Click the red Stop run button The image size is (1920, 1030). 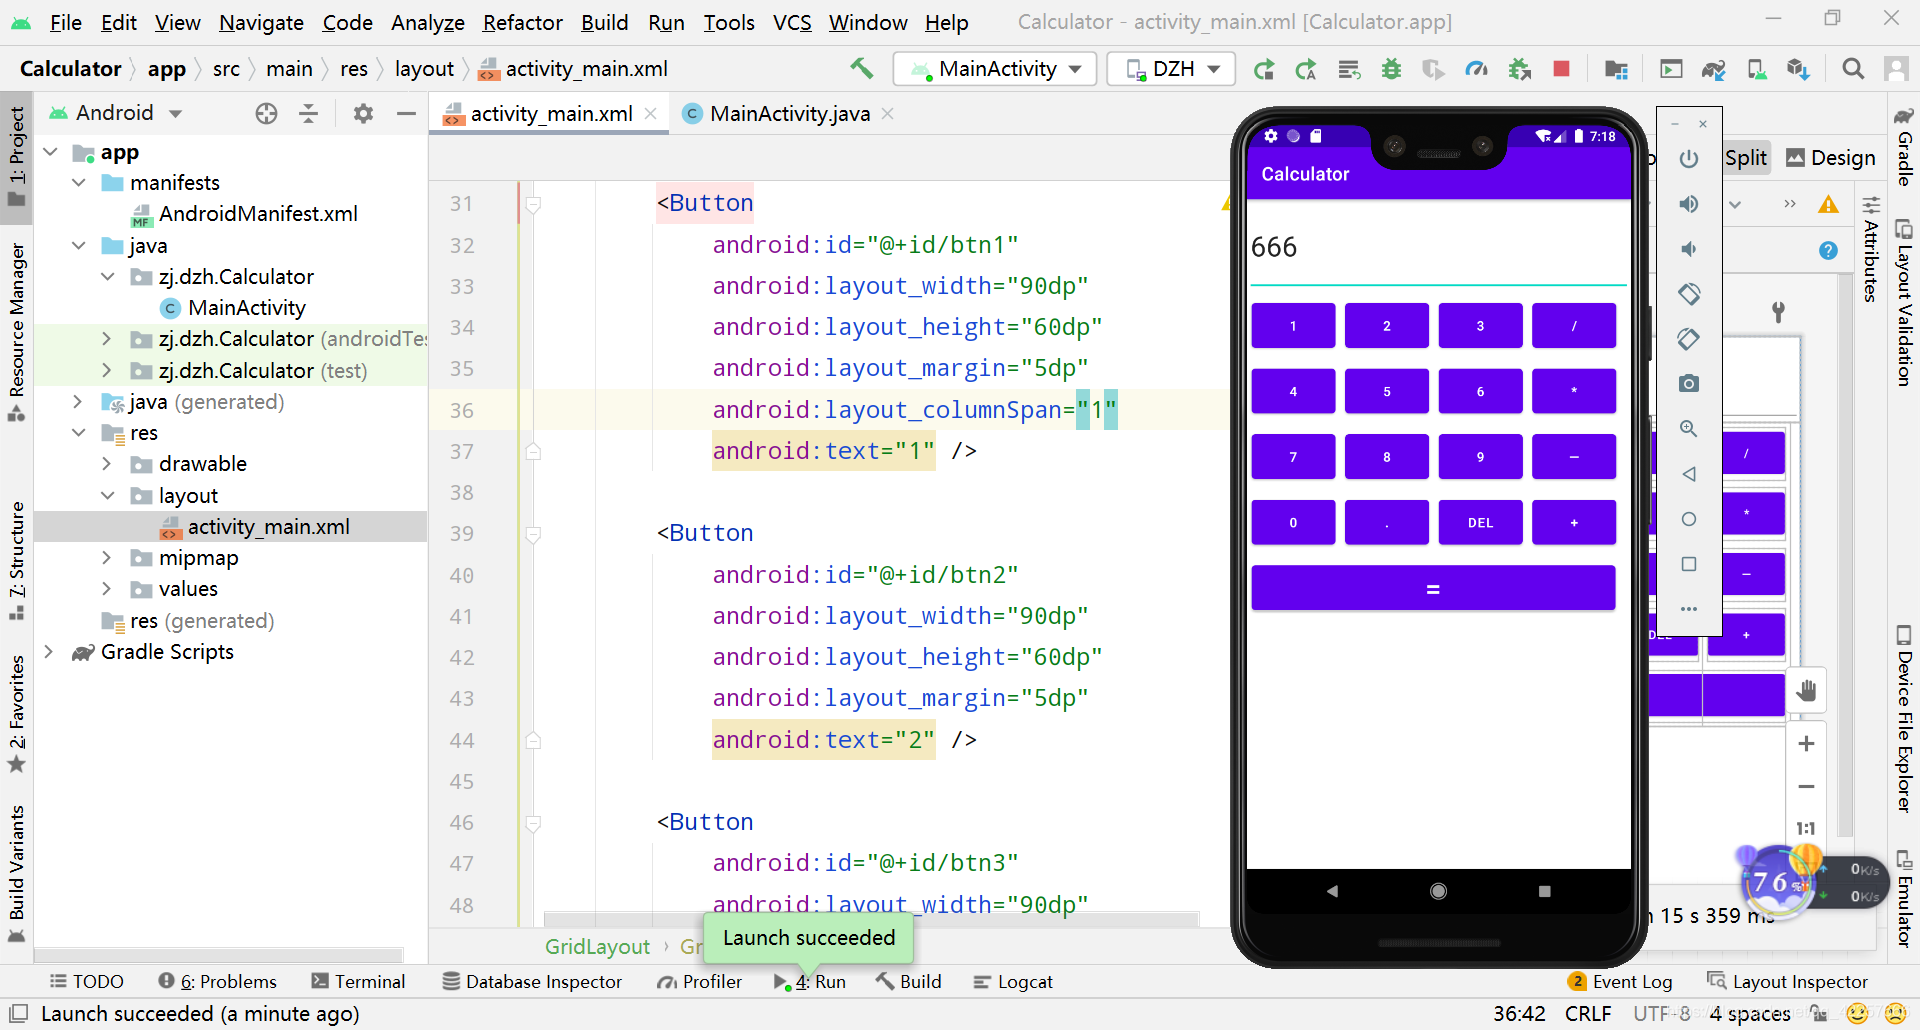[1561, 68]
